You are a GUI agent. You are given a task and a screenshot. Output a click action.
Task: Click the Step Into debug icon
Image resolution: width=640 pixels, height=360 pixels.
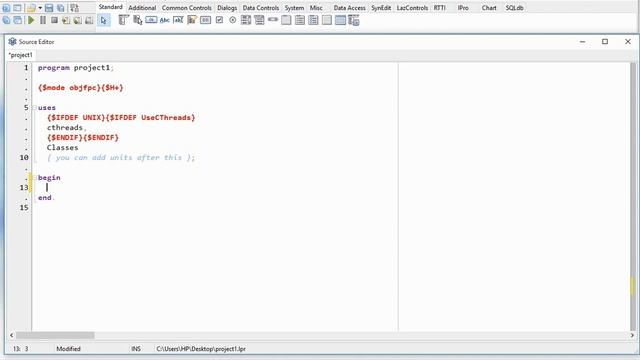coord(66,20)
